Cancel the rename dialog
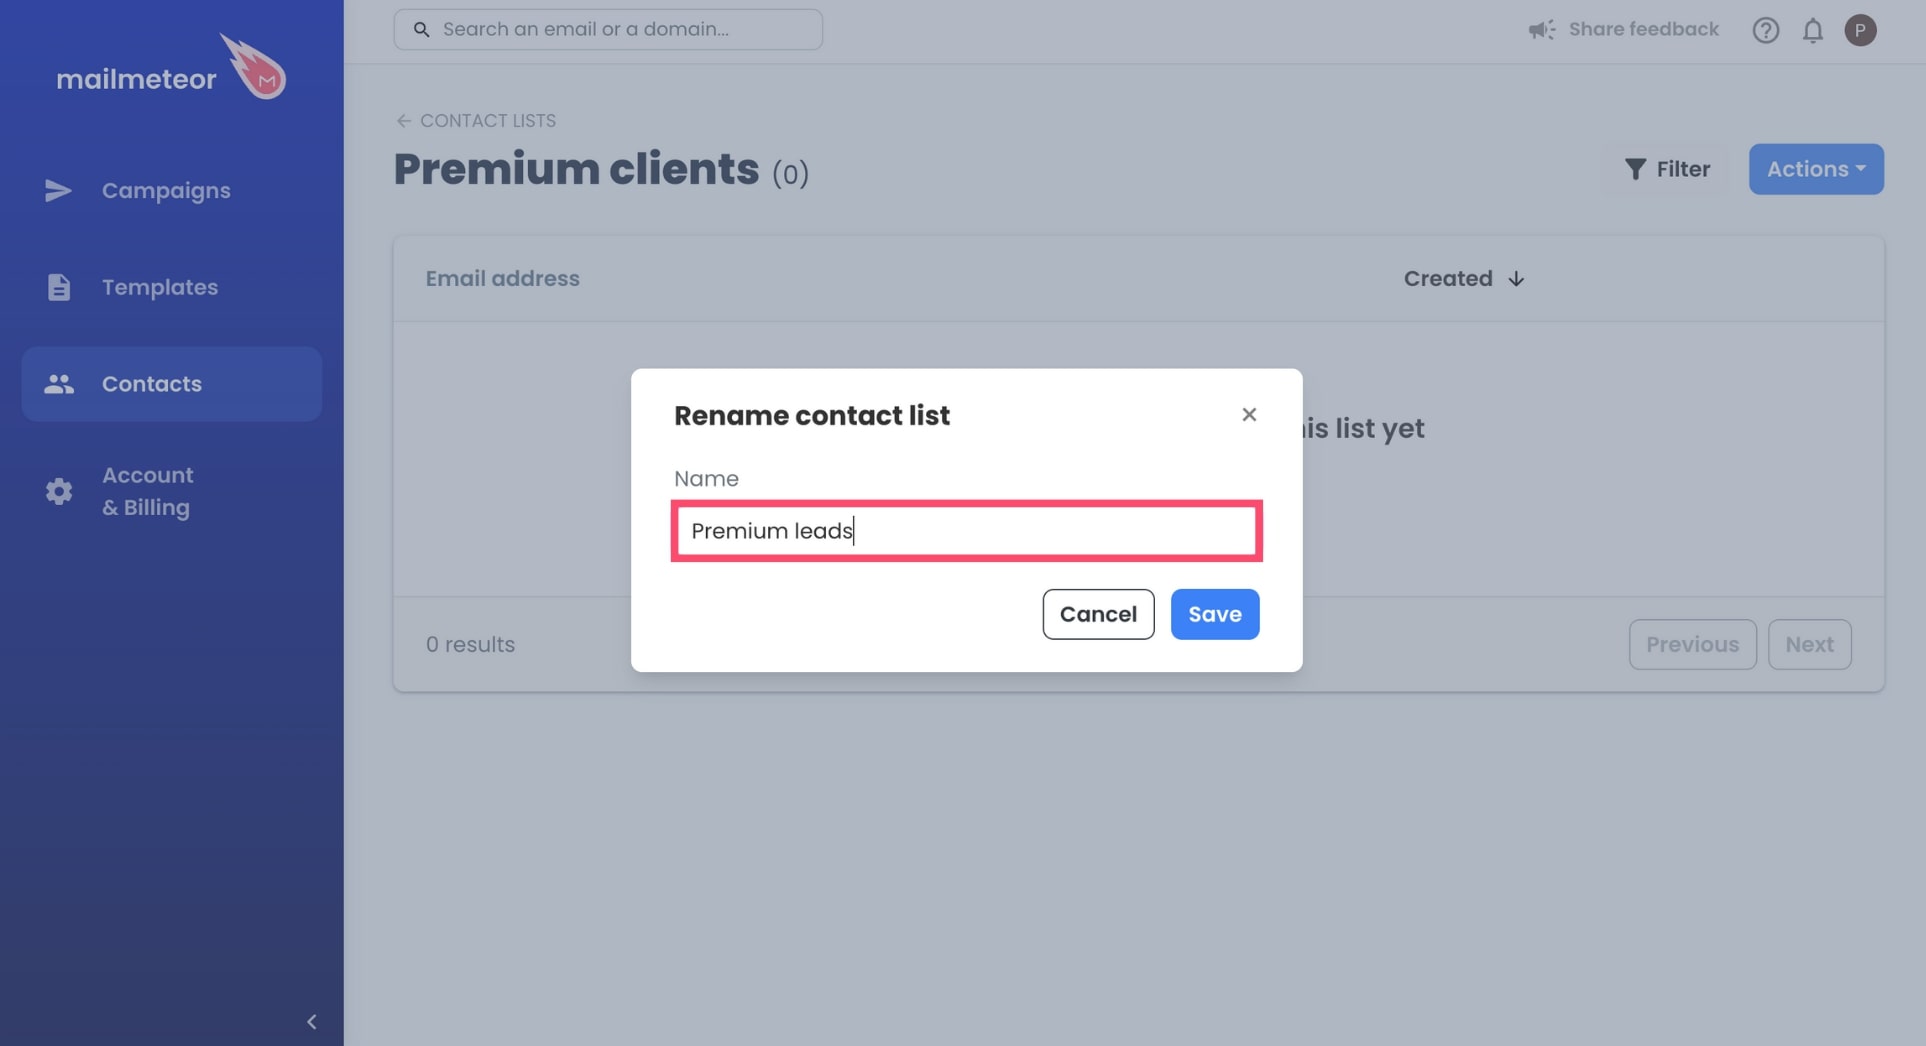 (1098, 614)
